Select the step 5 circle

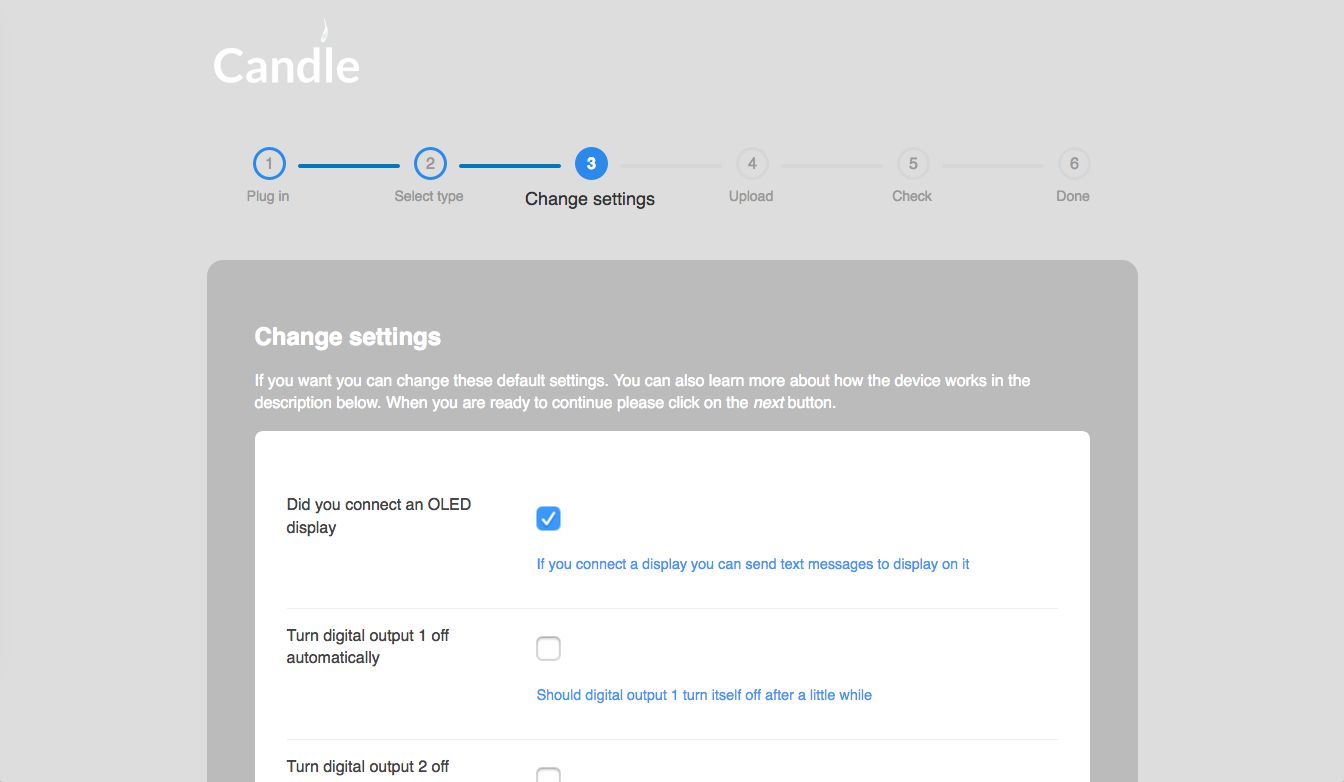[913, 164]
